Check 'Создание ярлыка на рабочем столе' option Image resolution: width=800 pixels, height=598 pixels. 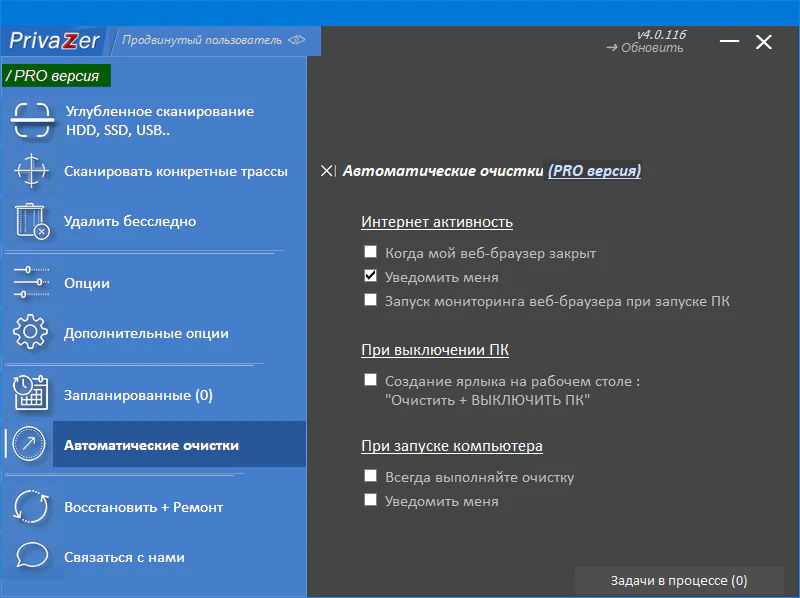click(371, 380)
